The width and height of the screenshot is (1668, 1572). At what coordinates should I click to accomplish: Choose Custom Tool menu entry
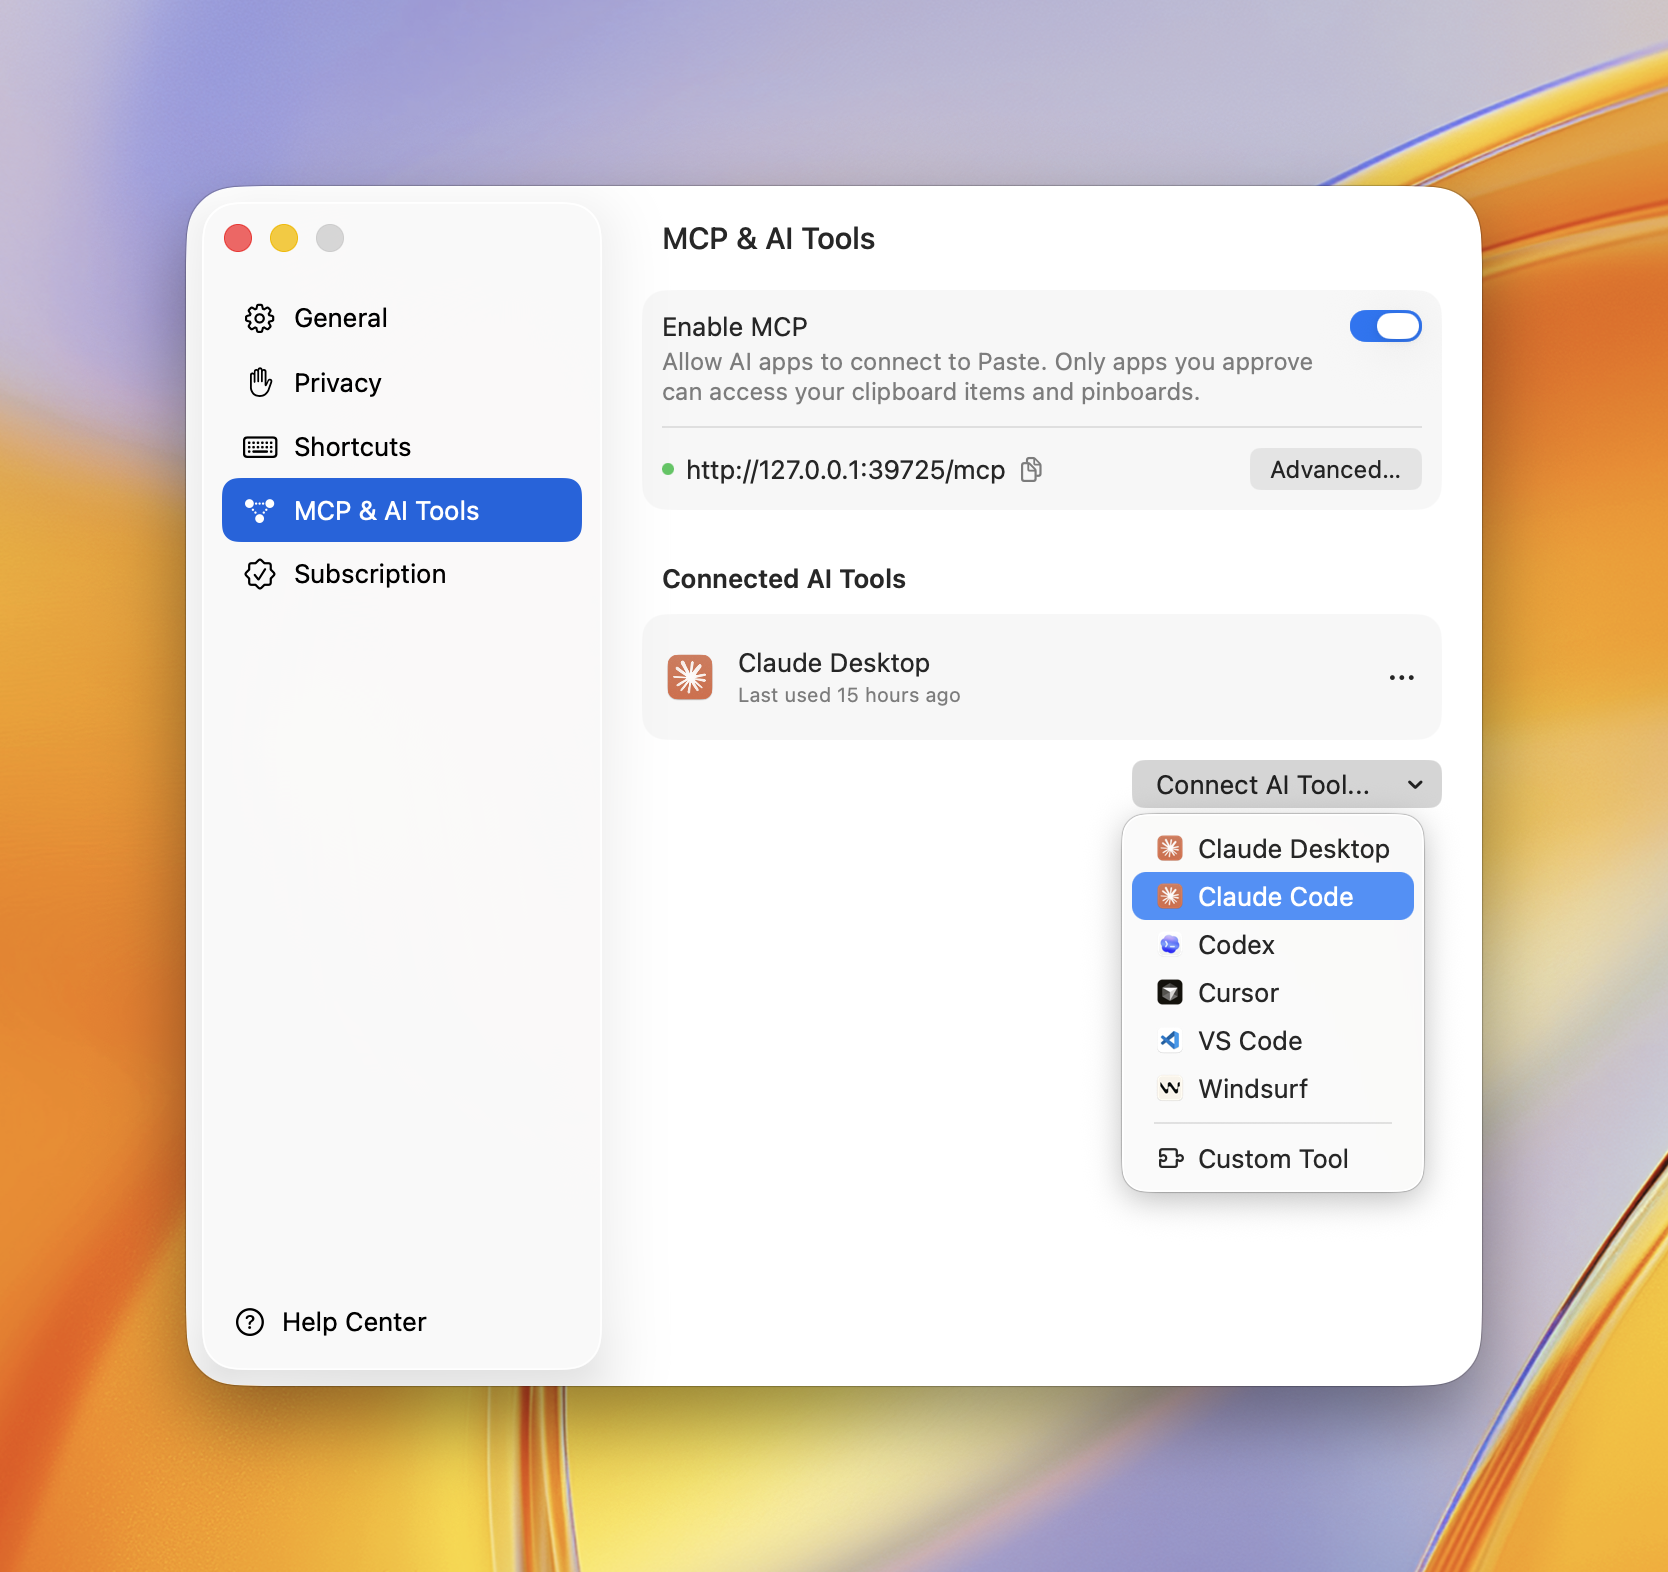pos(1272,1158)
